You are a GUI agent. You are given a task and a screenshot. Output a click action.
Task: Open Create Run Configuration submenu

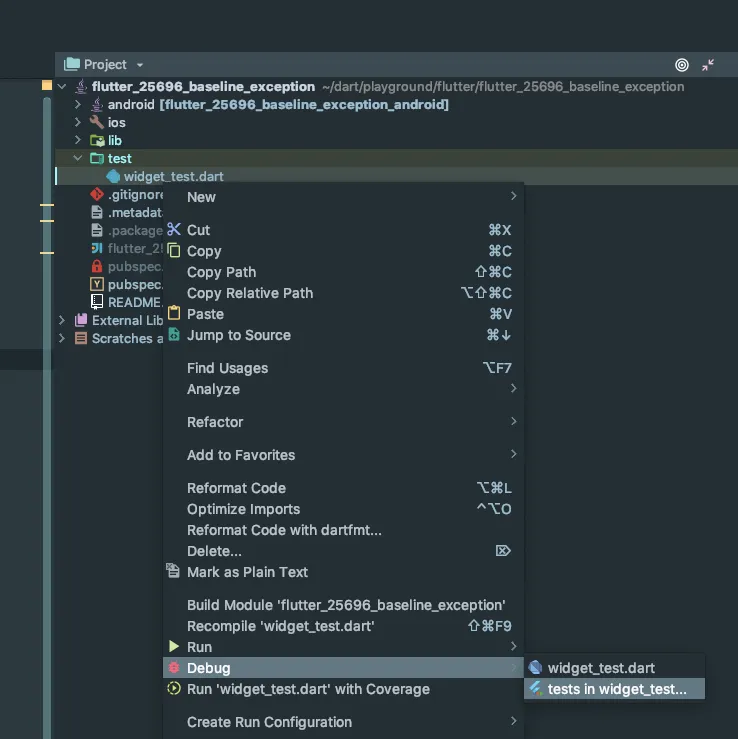[x=343, y=722]
